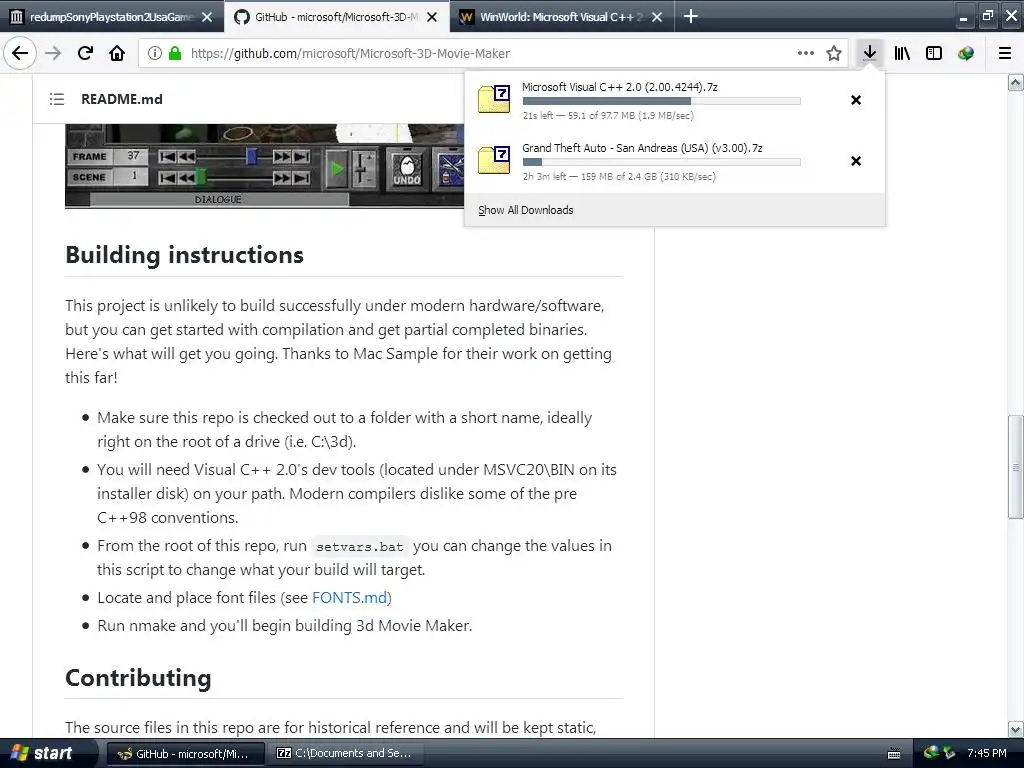1024x768 pixels.
Task: Click the green play arrow in screenshot
Action: pyautogui.click(x=337, y=169)
